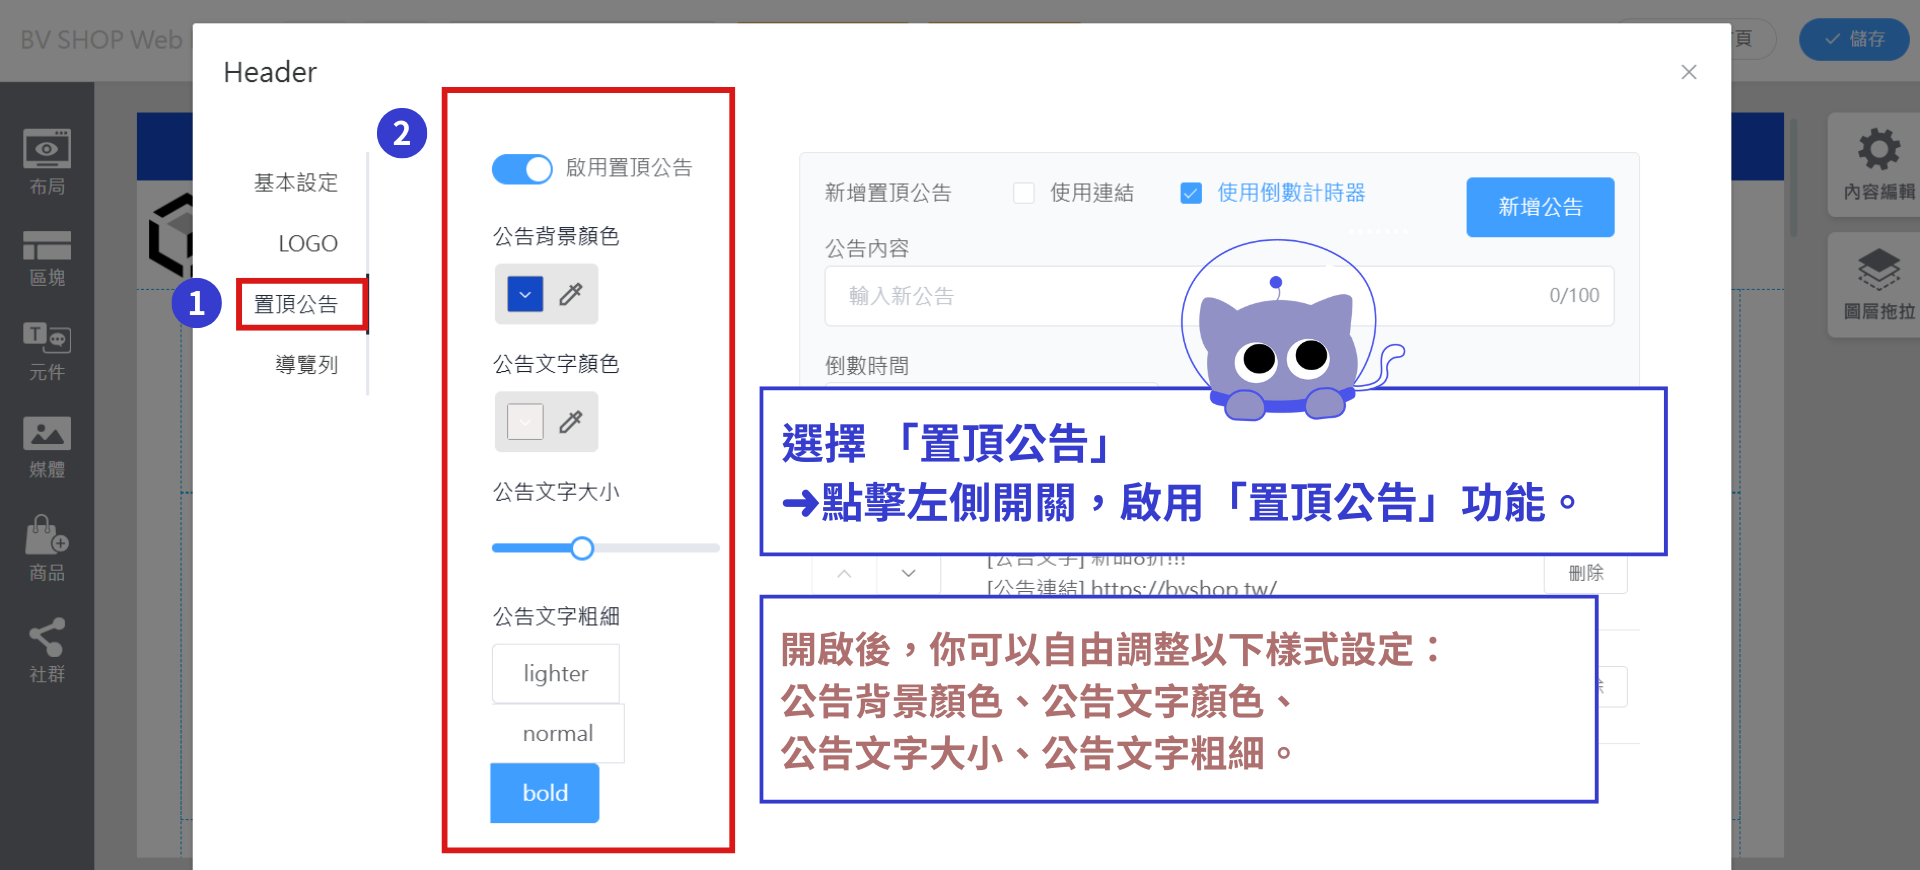Pick text color with the eyedropper icon

[x=571, y=422]
